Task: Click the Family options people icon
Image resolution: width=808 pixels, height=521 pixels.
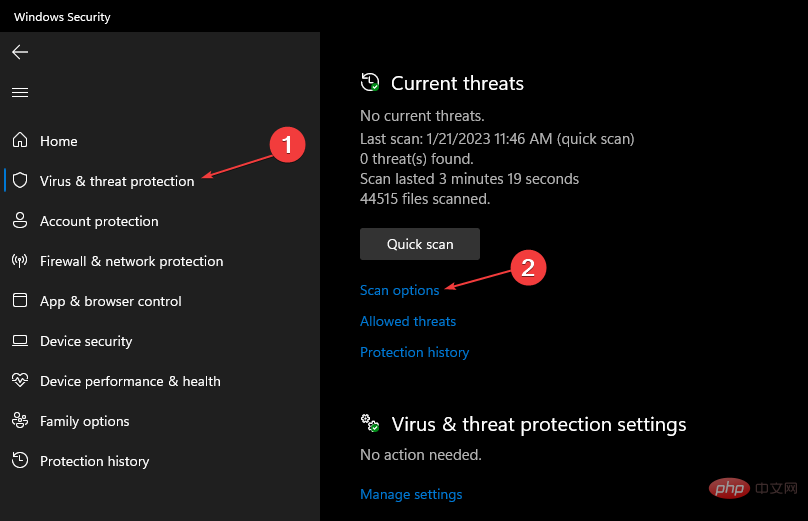Action: (x=20, y=421)
